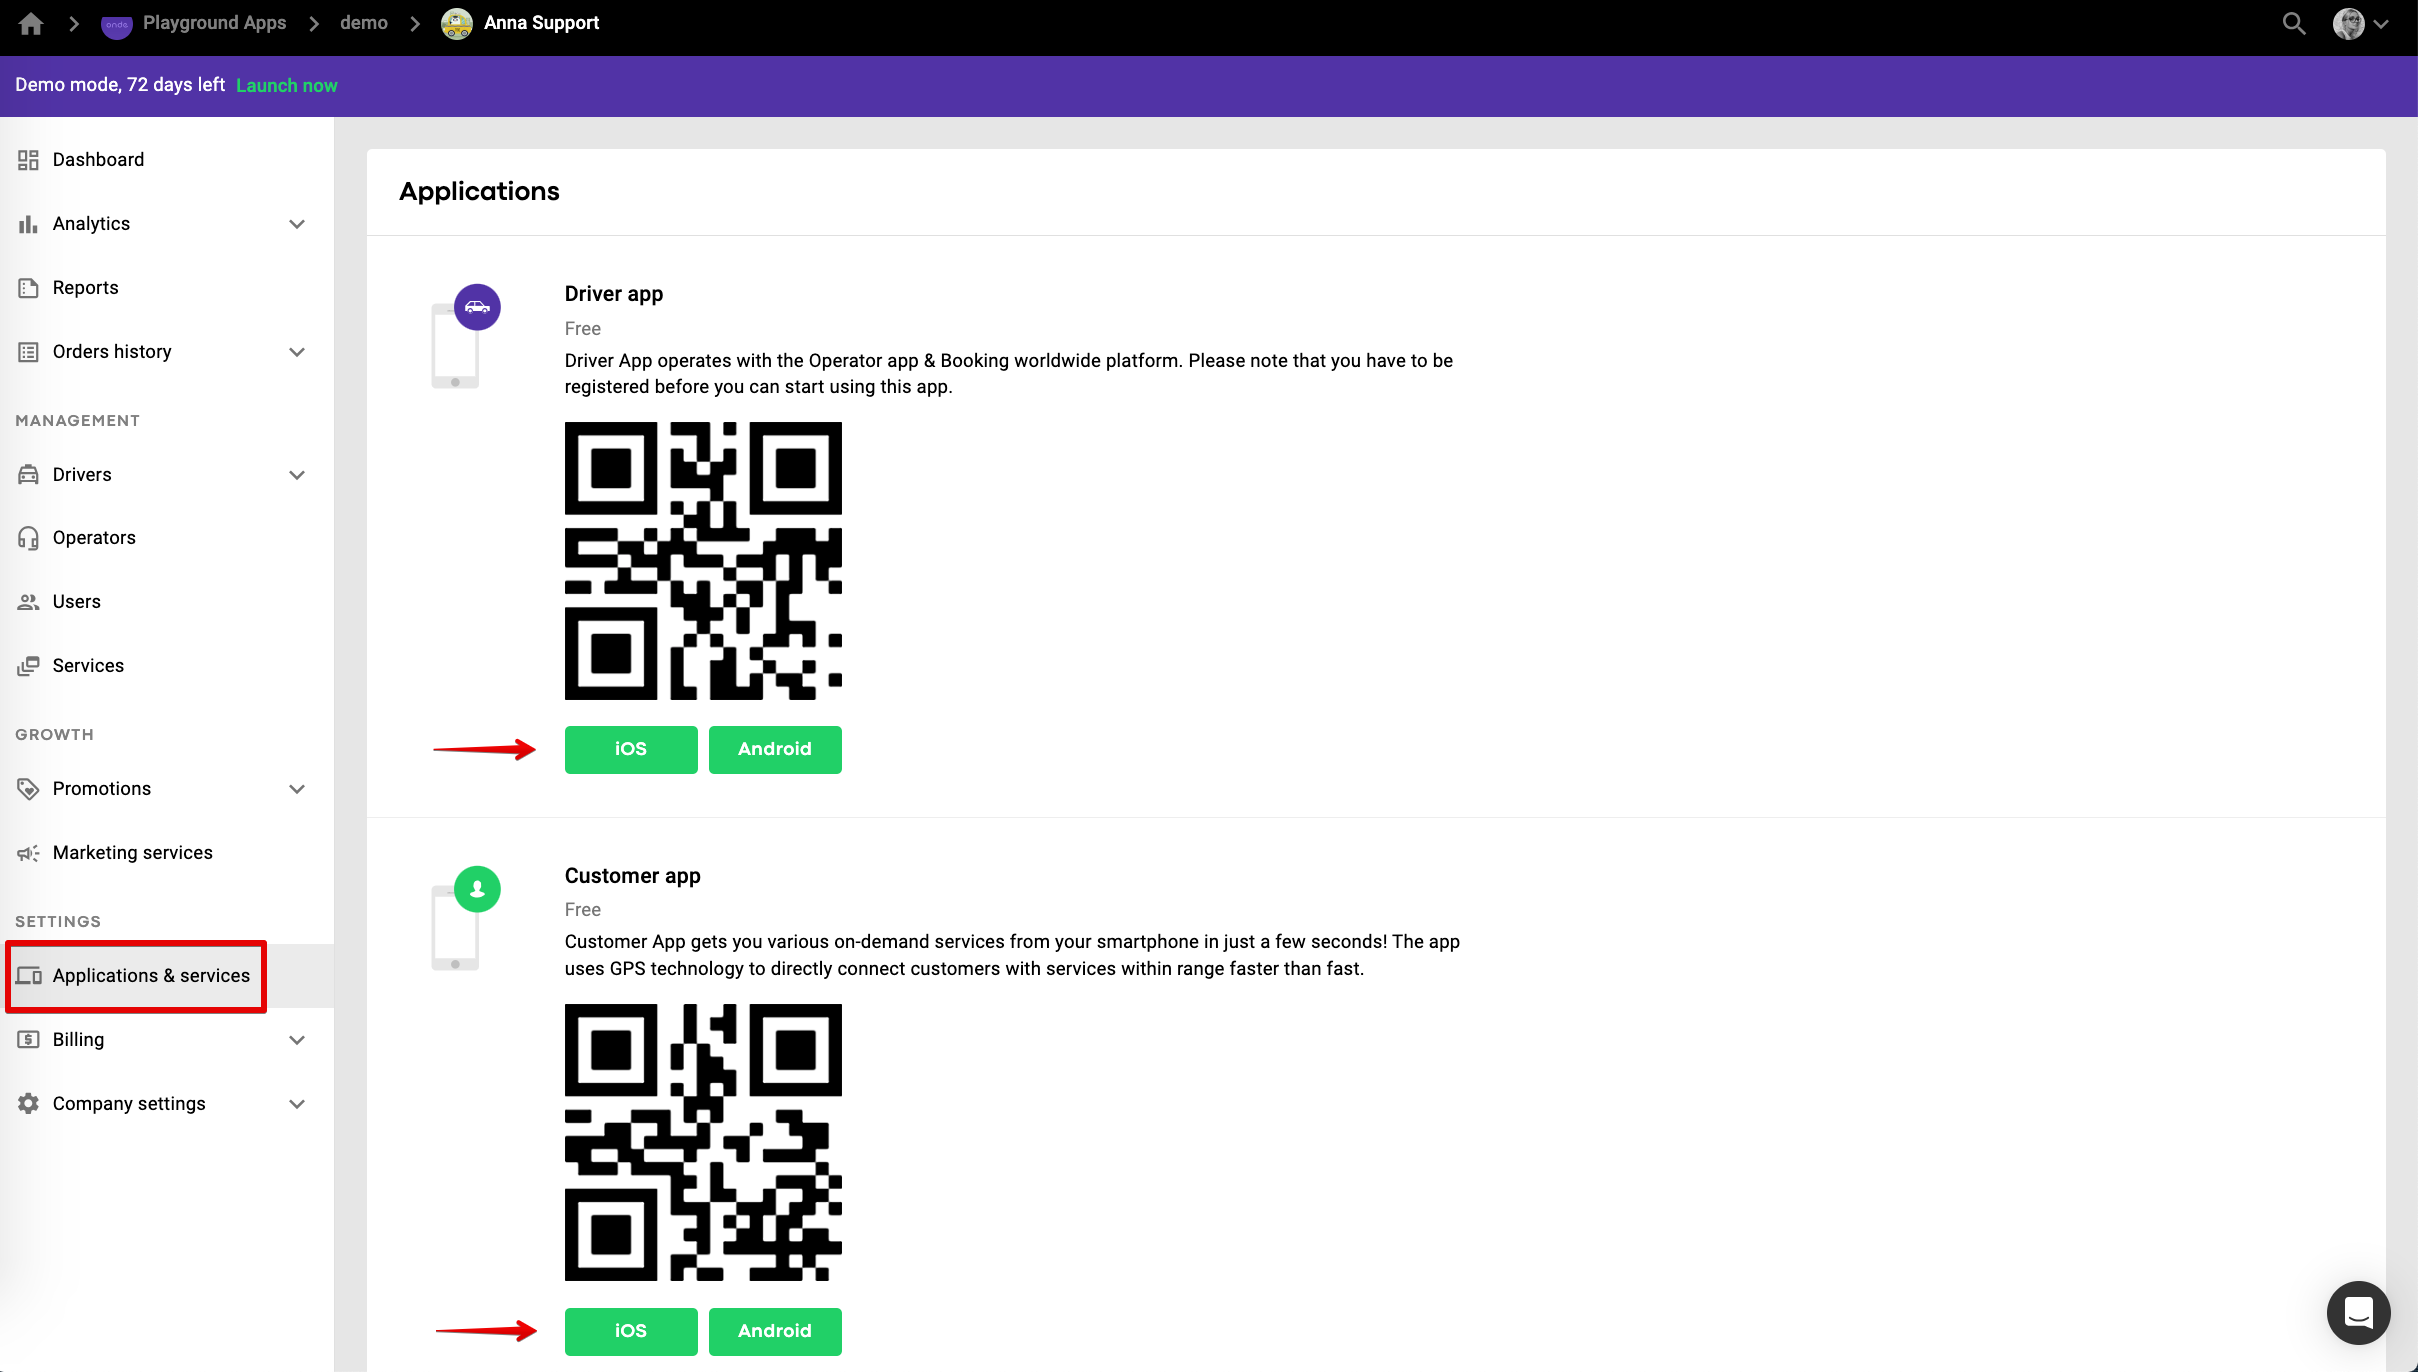Screen dimensions: 2418x1372
Task: Expand the Analytics menu chevron
Action: coord(297,224)
